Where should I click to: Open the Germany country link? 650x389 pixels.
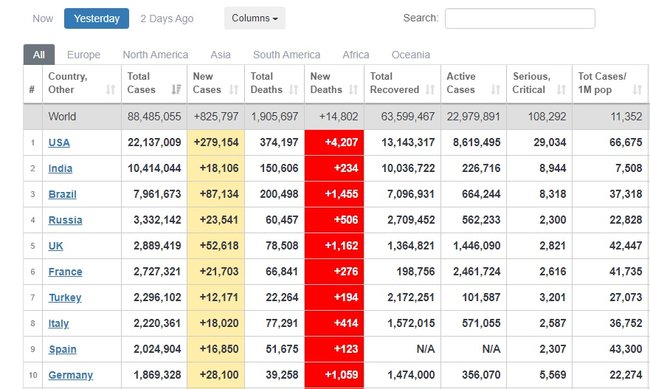[70, 375]
